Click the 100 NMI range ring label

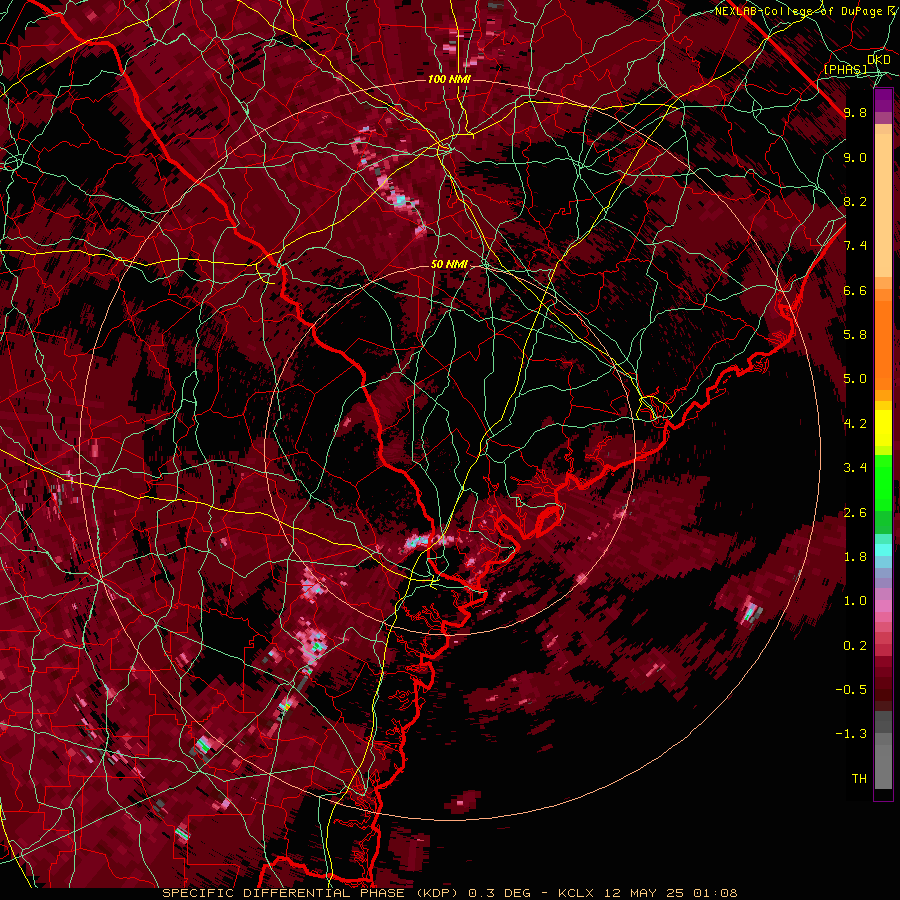click(449, 79)
